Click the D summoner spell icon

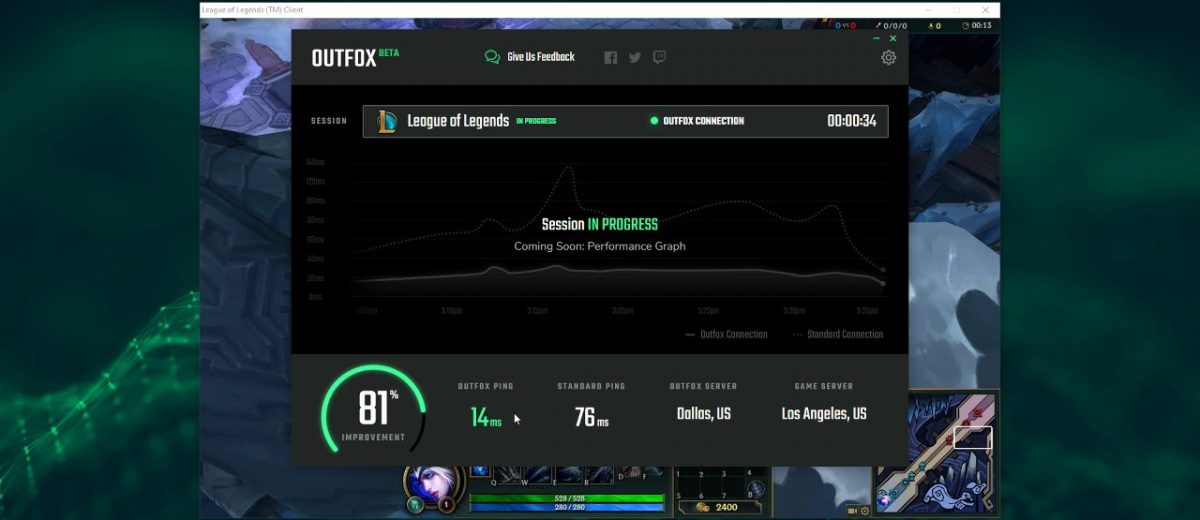pyautogui.click(x=630, y=473)
